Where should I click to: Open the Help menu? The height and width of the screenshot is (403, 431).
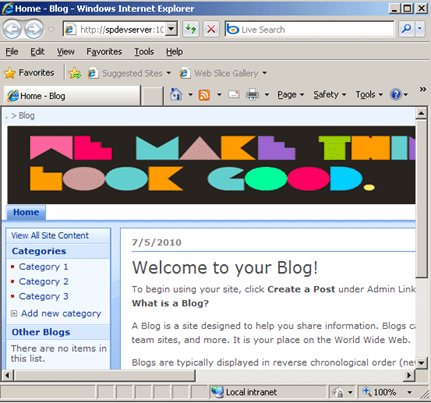[174, 52]
